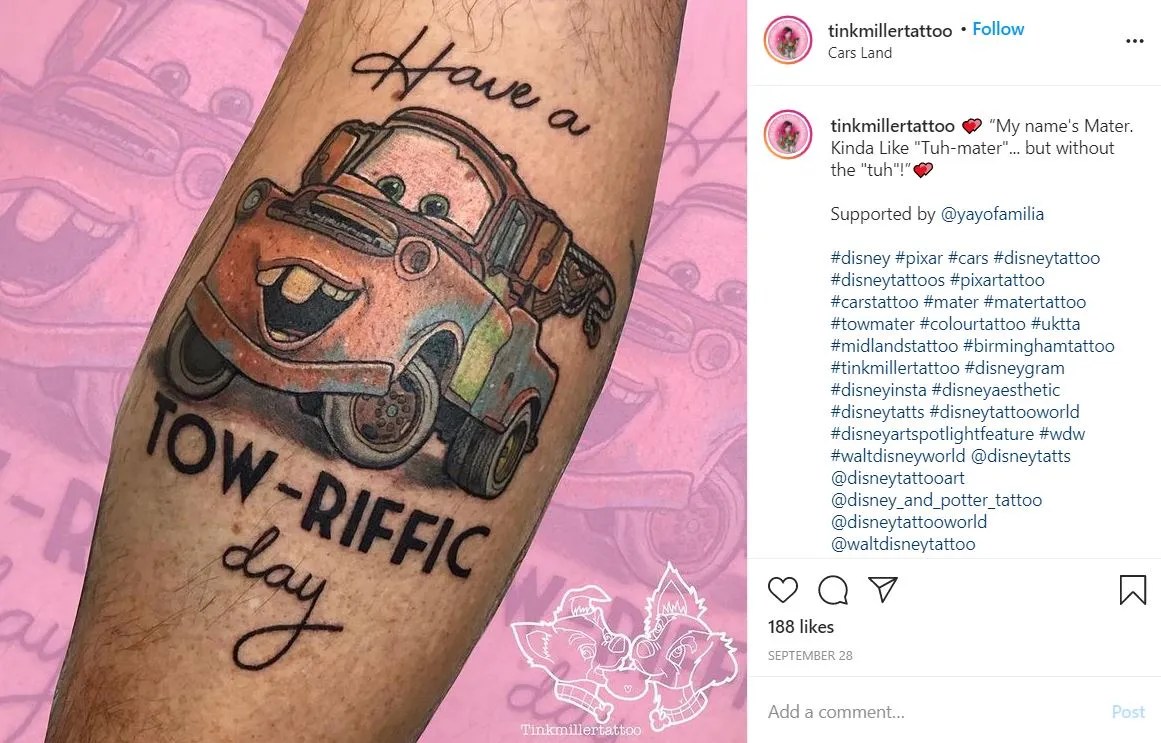Click the avatar beside the caption

pos(788,134)
